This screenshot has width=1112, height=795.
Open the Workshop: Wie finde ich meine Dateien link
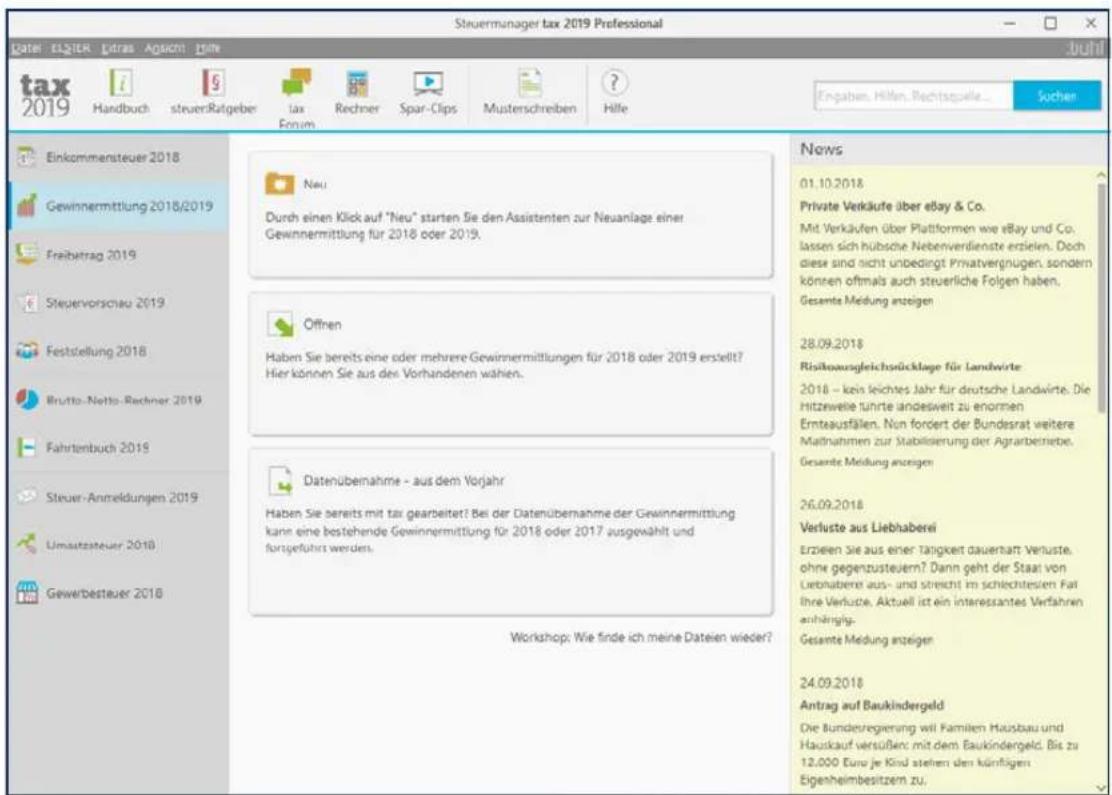click(640, 637)
